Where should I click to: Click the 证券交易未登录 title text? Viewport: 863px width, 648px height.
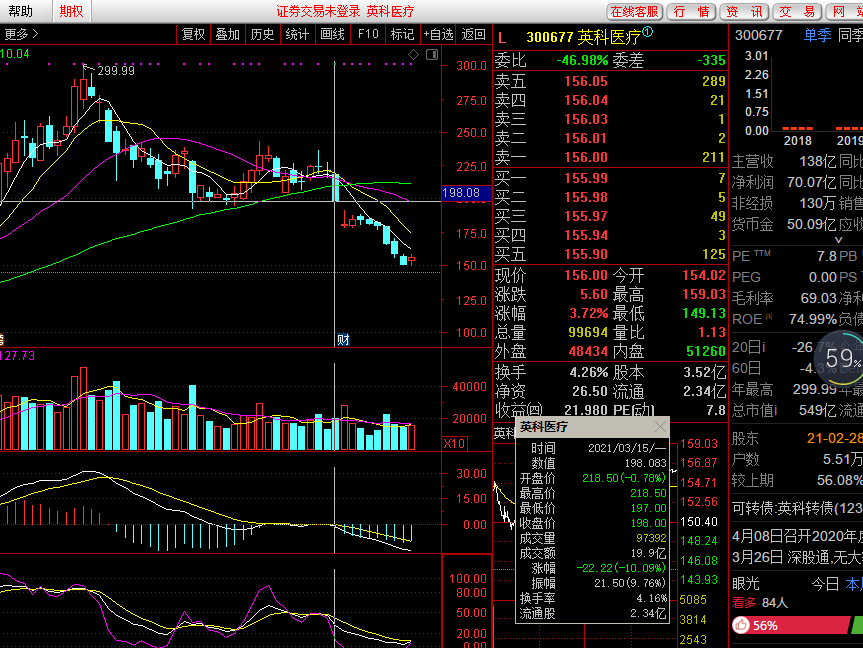tap(318, 12)
